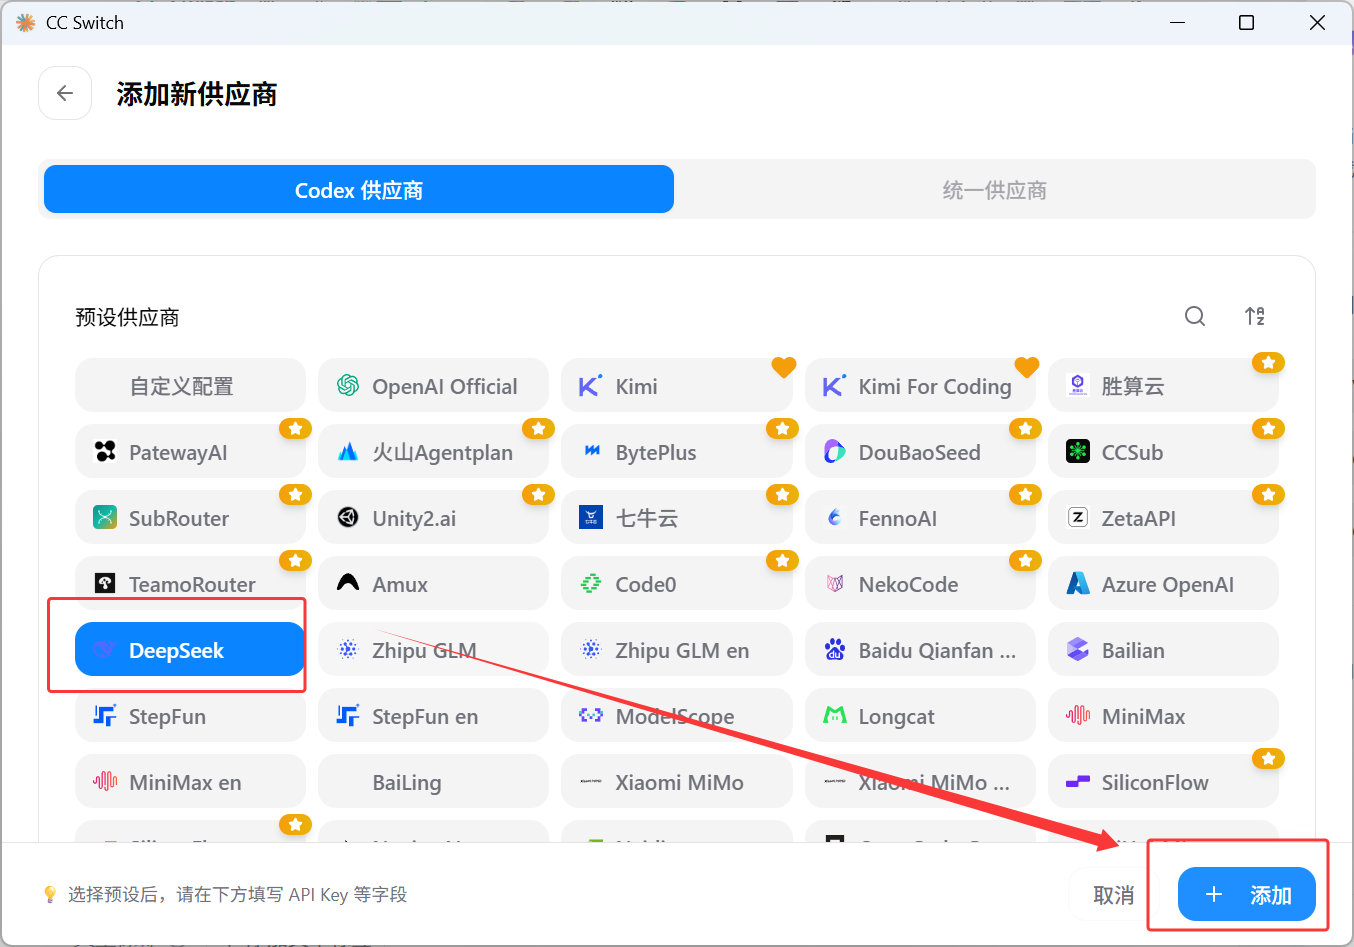This screenshot has width=1354, height=947.
Task: Click the 添加 button
Action: click(x=1247, y=894)
